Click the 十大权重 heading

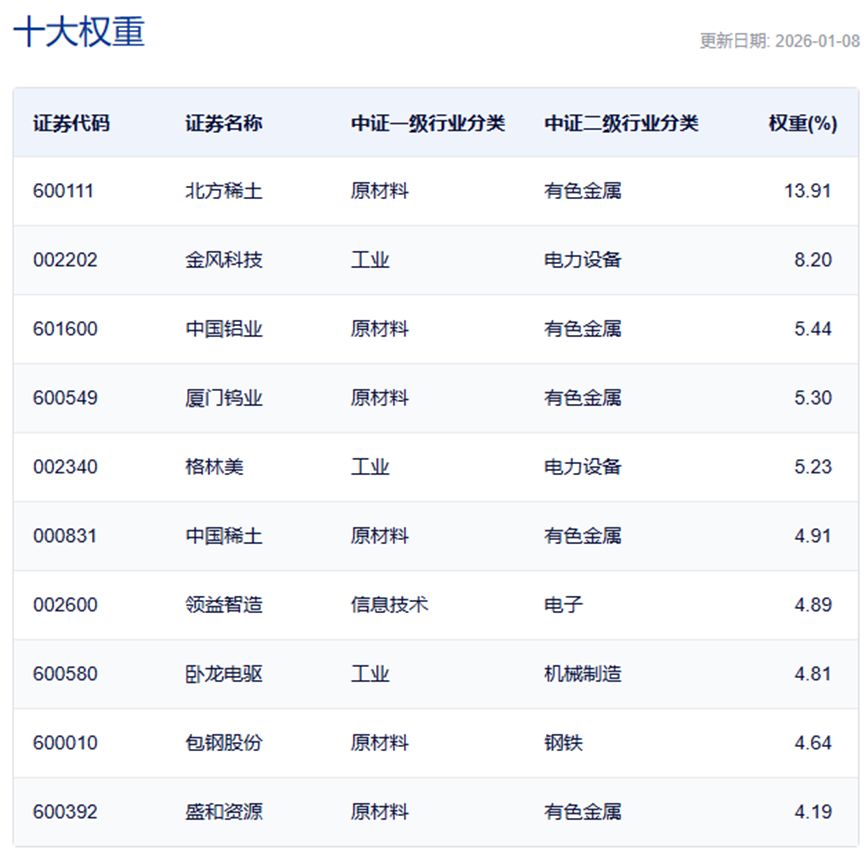point(79,32)
